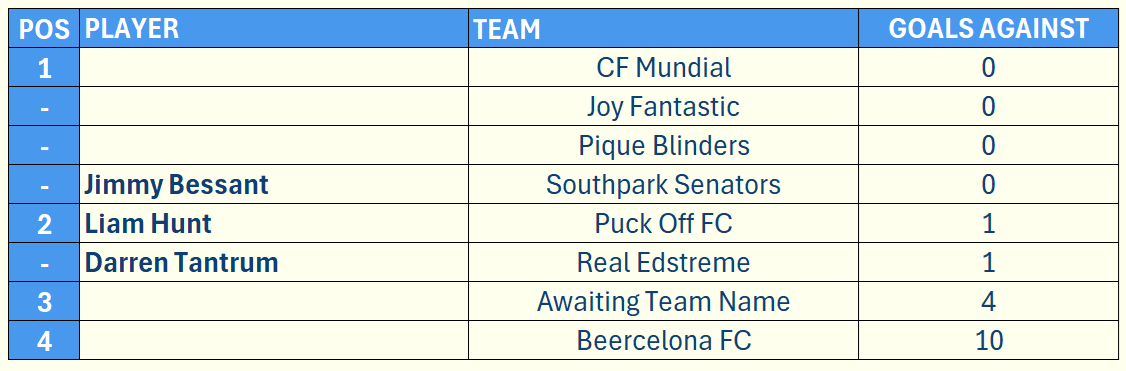Select the position 4 cell
The image size is (1126, 371).
click(44, 339)
